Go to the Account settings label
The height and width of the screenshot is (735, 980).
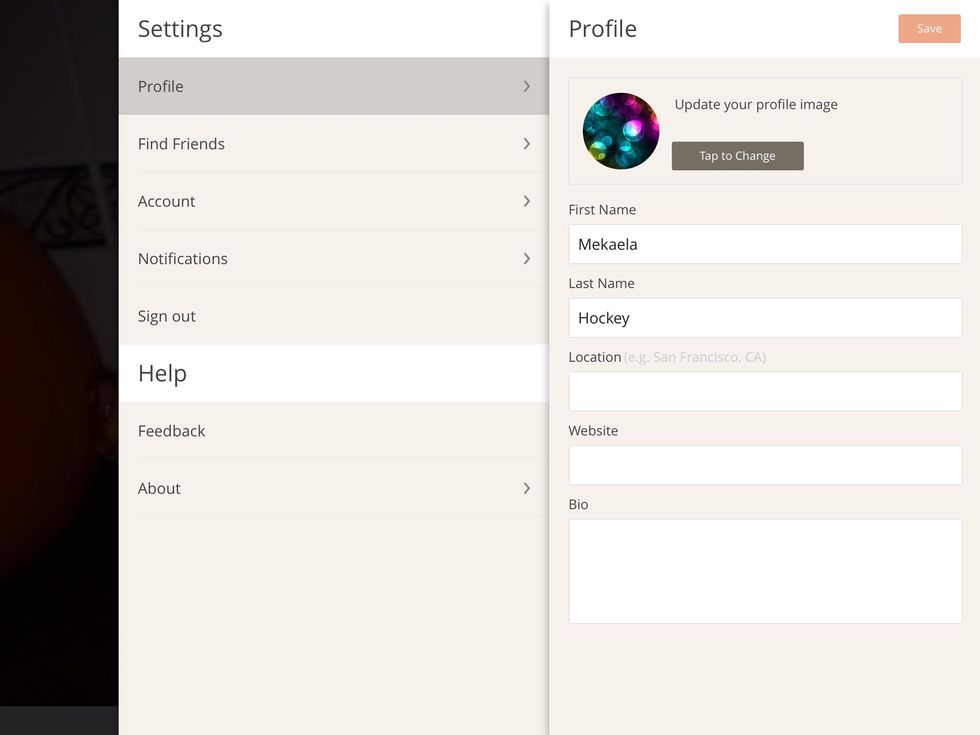166,201
